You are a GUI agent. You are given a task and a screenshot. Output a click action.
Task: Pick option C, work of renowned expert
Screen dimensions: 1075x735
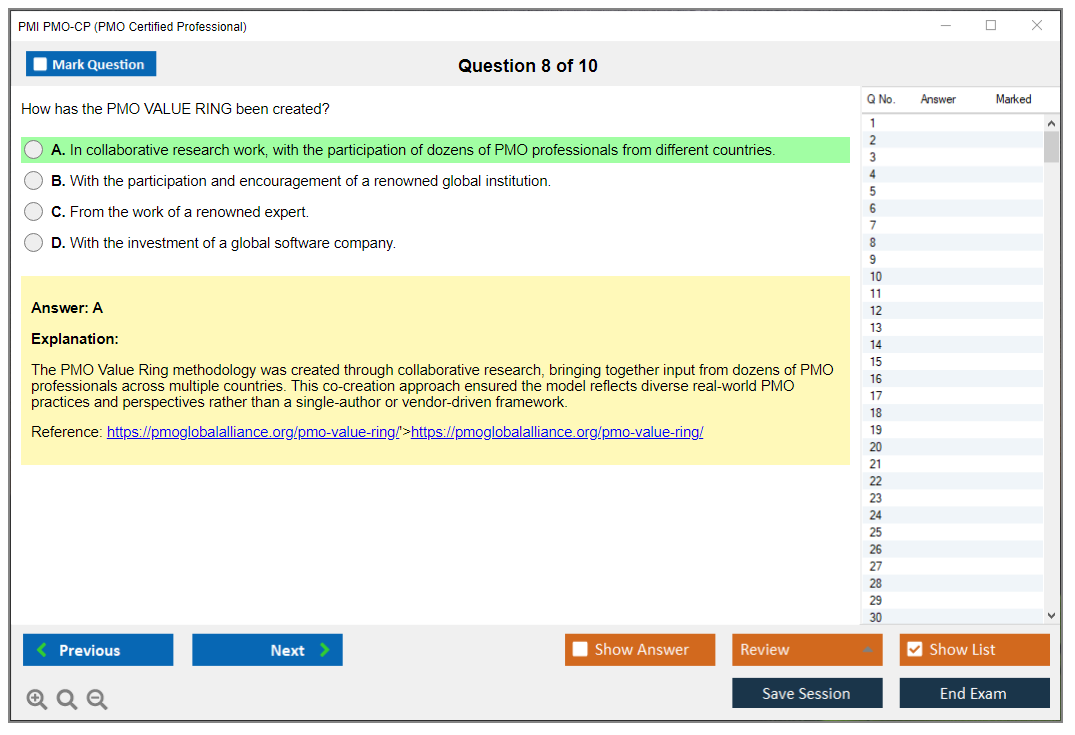point(34,212)
